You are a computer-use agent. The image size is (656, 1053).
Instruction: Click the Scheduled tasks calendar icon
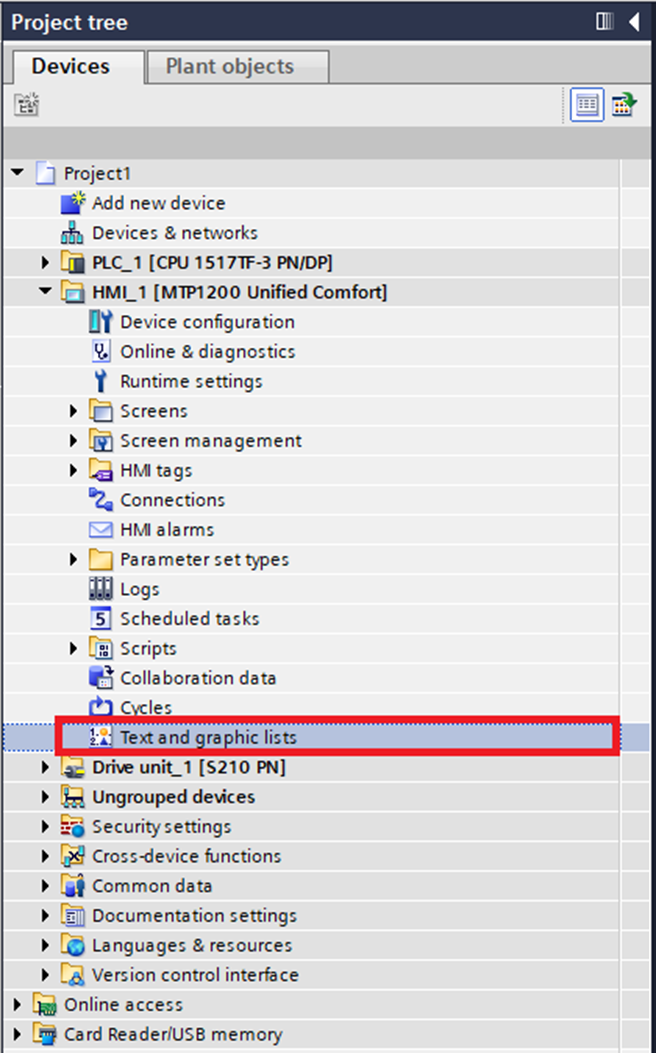point(101,619)
